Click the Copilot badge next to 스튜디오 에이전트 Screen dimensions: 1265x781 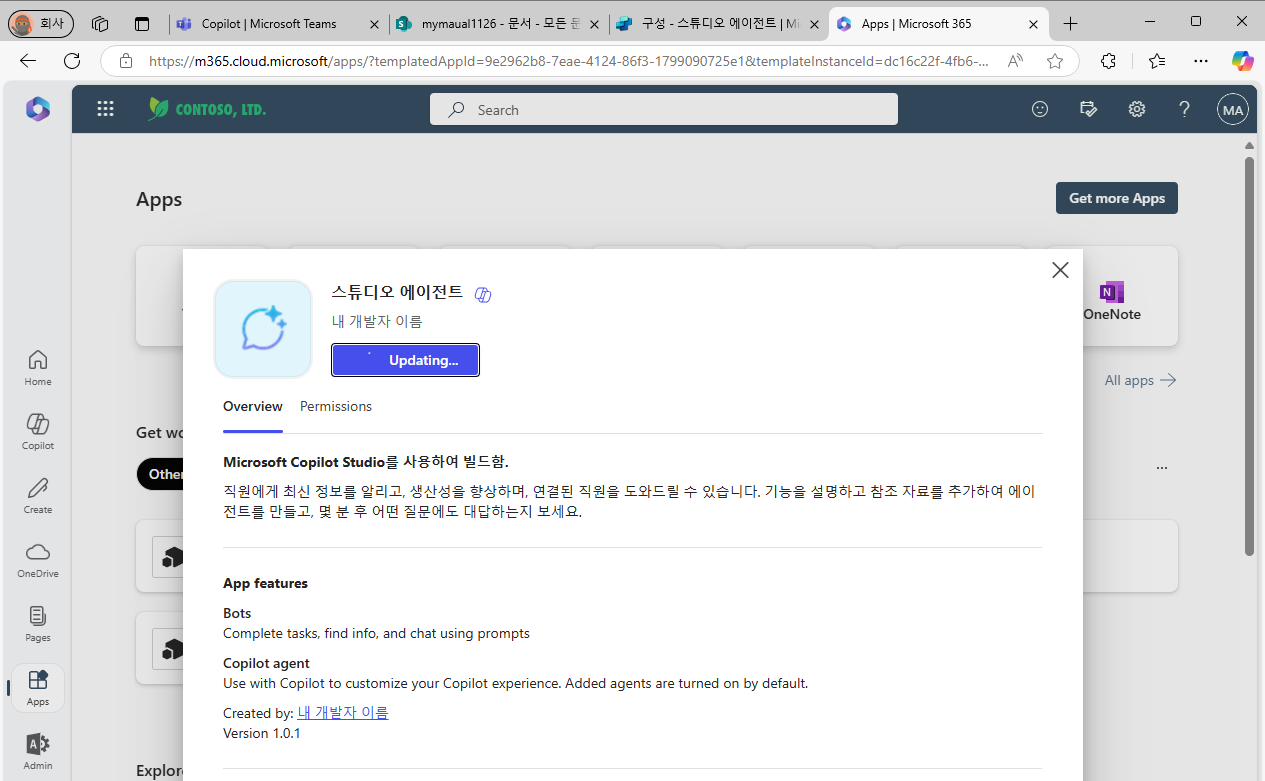483,294
